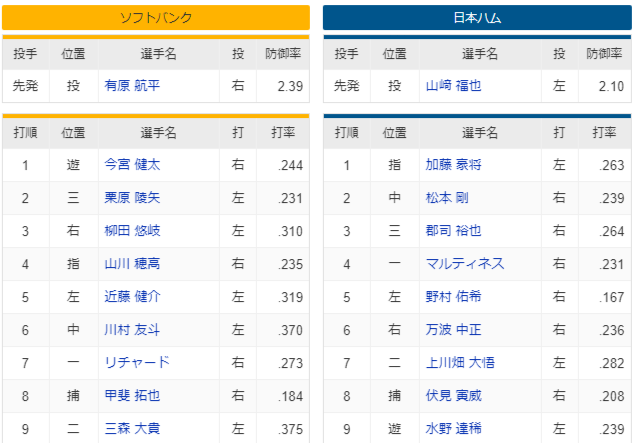This screenshot has height=443, width=640.
Task: Select position 捕 in 伏見 寅威 row
Action: coord(395,396)
